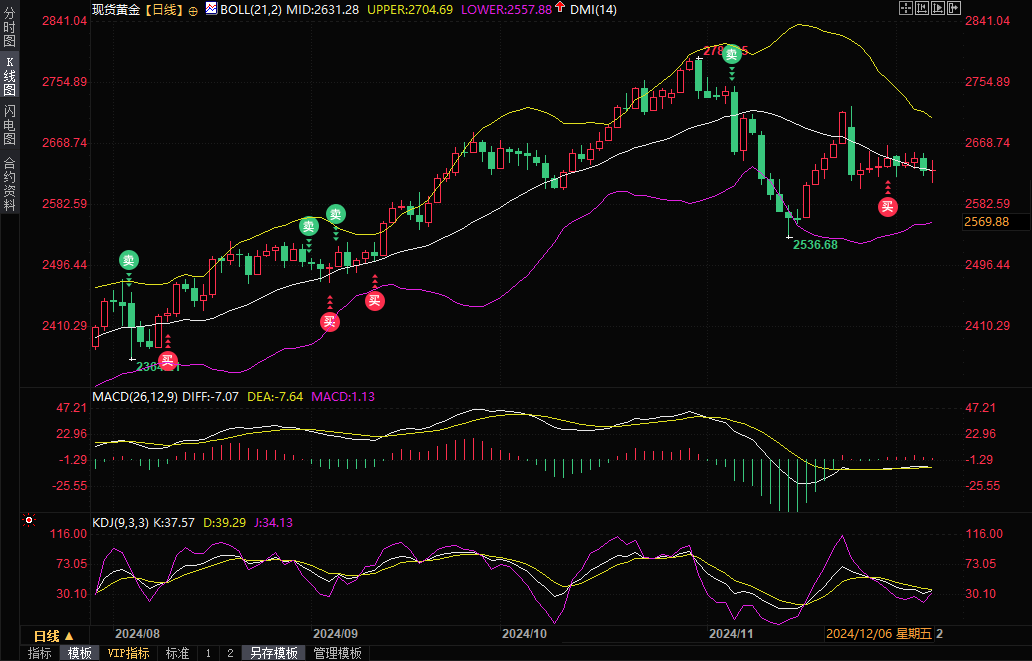1032x661 pixels.
Task: Open the 日线 period dropdown with triangle
Action: click(x=54, y=636)
